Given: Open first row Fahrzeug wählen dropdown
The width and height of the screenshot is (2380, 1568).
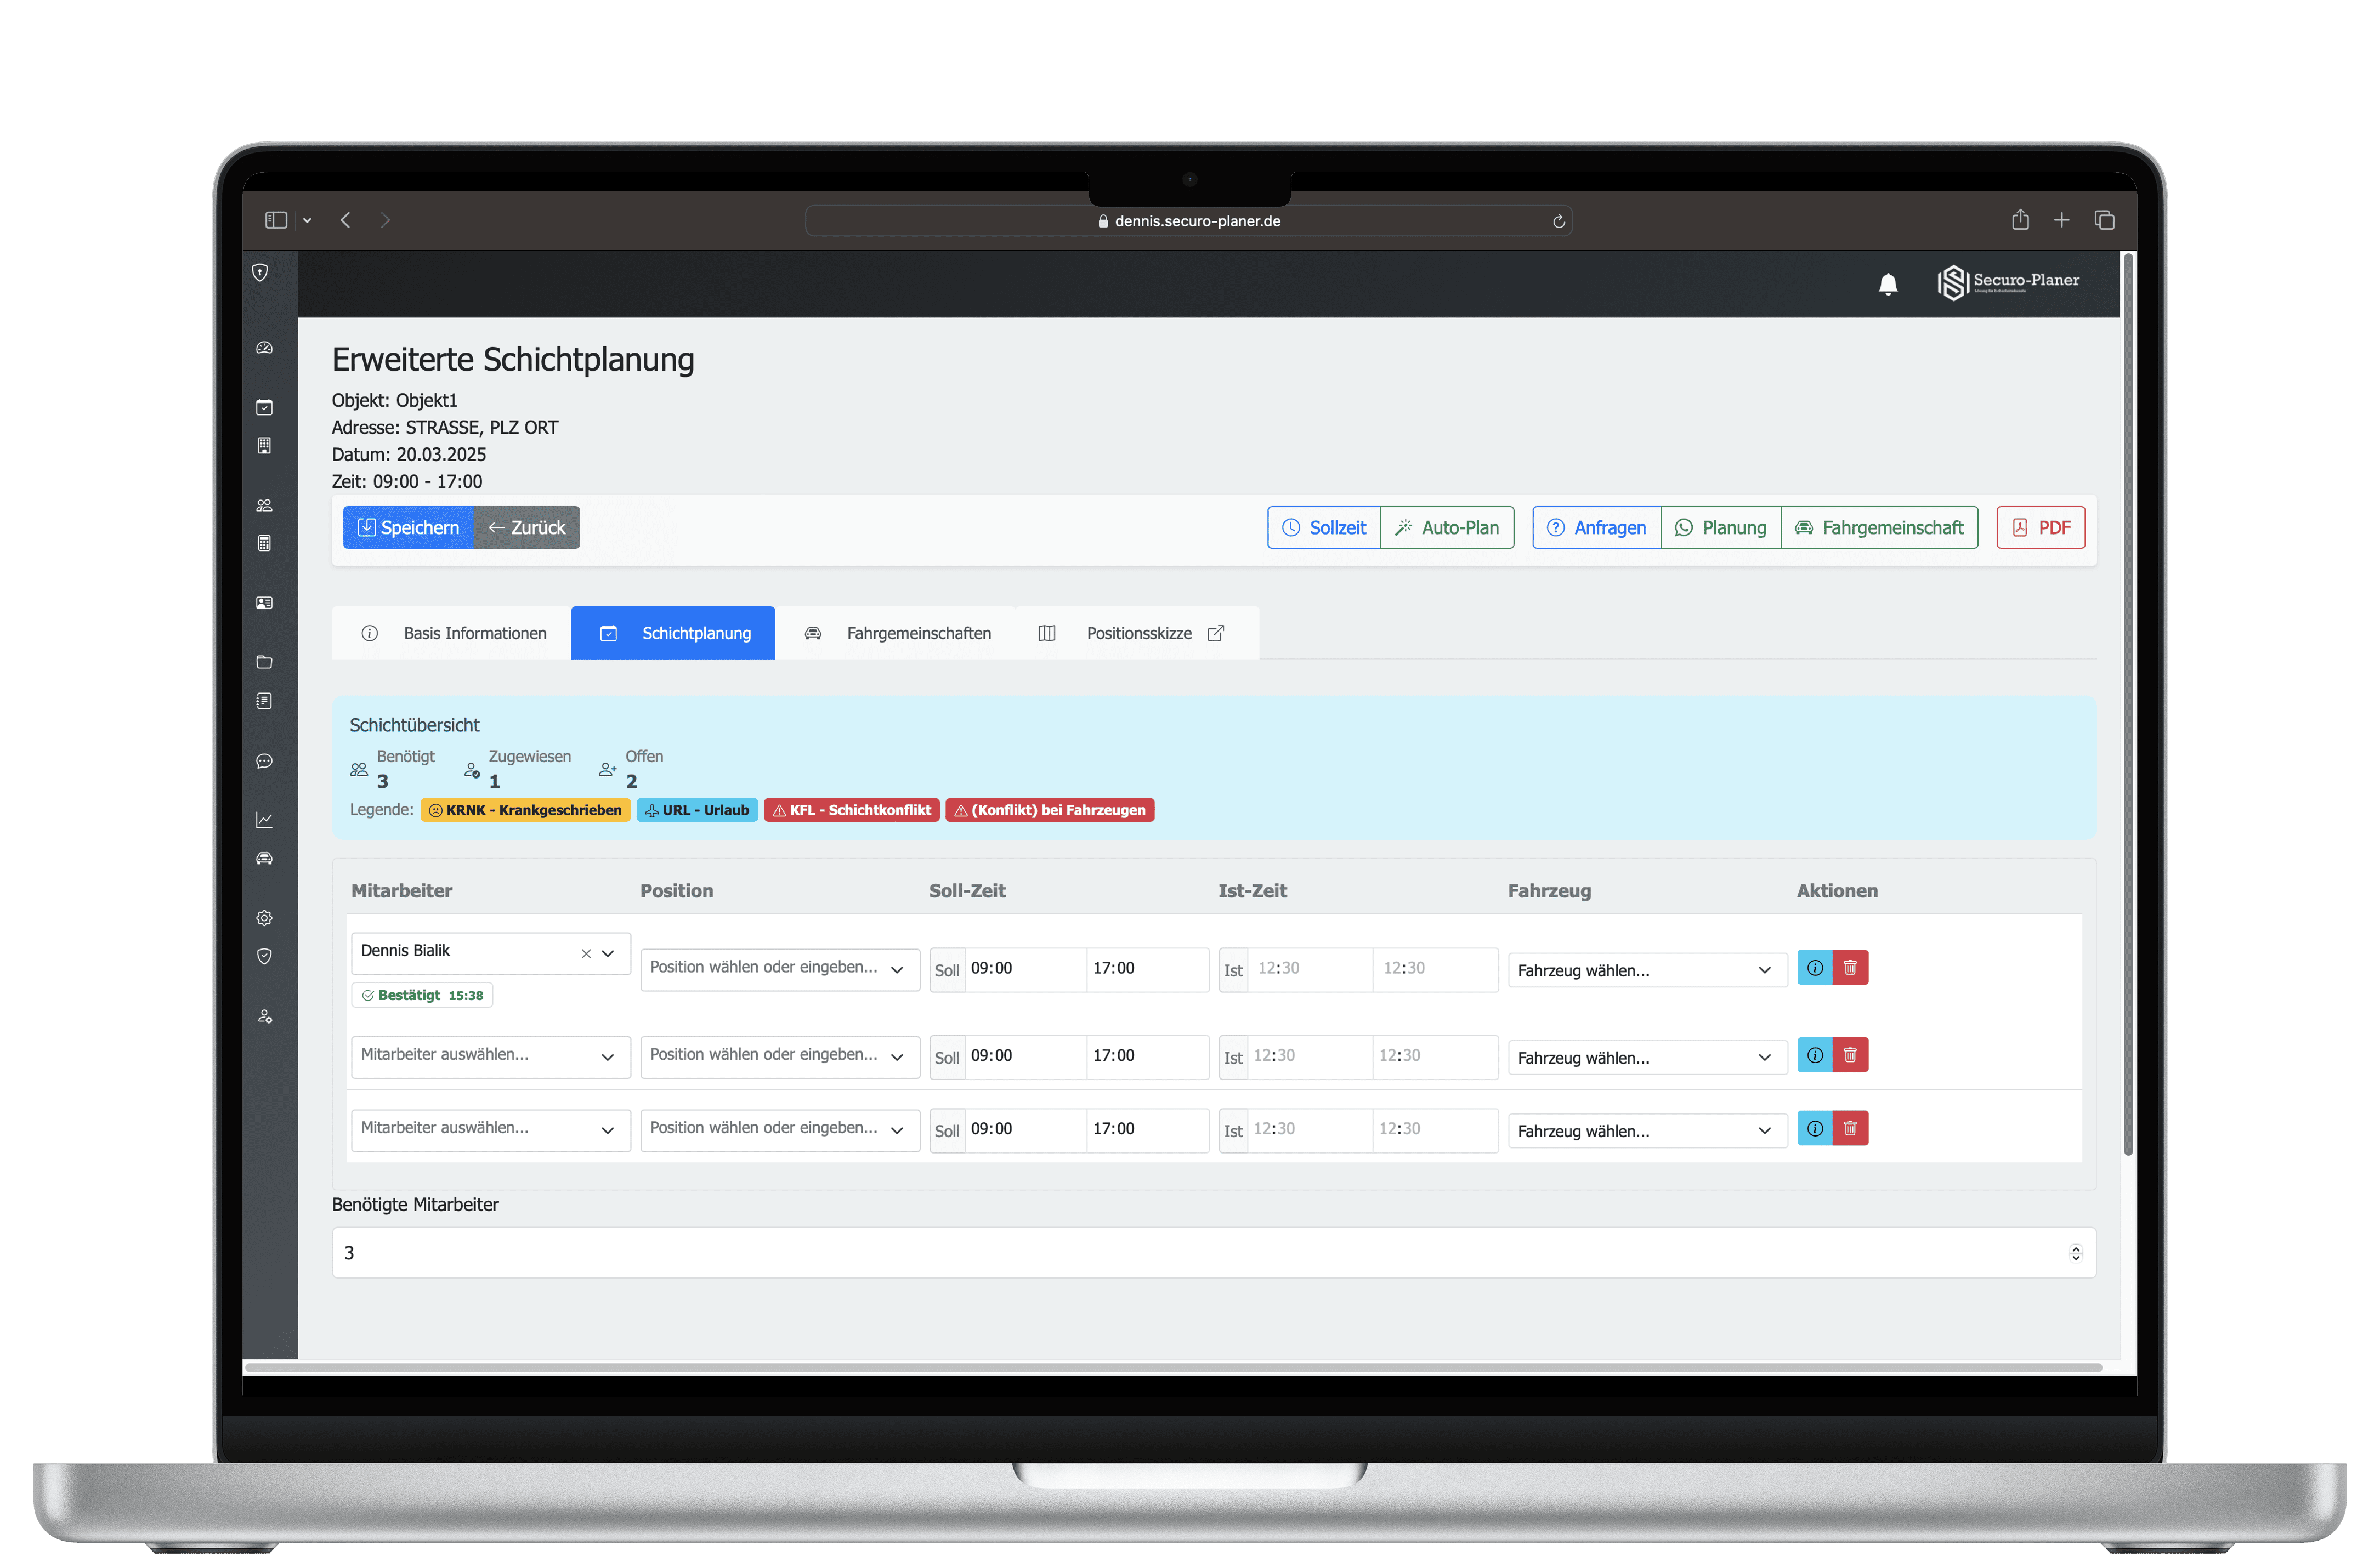Looking at the screenshot, I should pyautogui.click(x=1646, y=970).
